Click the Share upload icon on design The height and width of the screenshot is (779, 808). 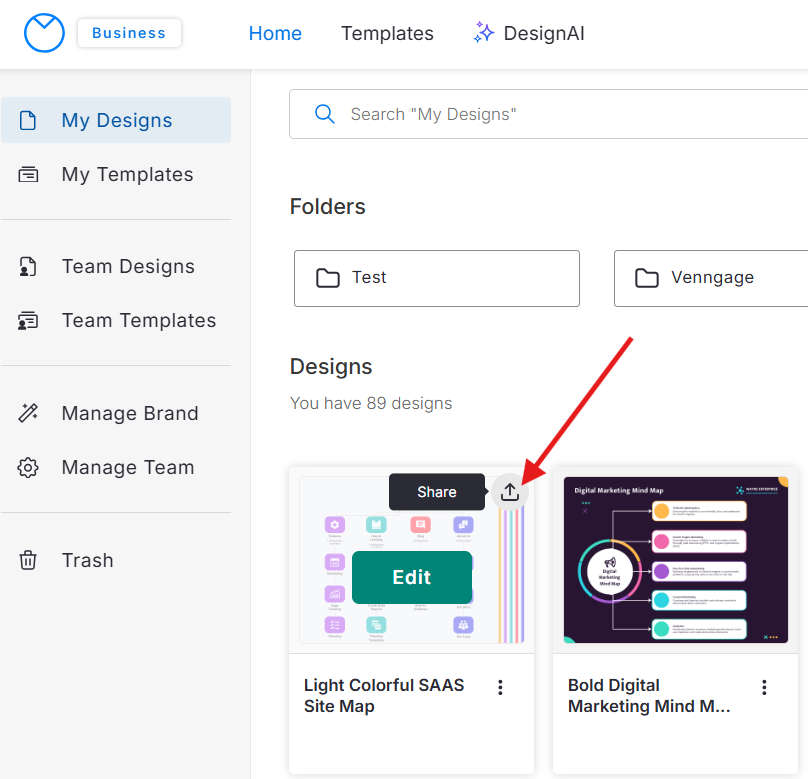point(510,492)
